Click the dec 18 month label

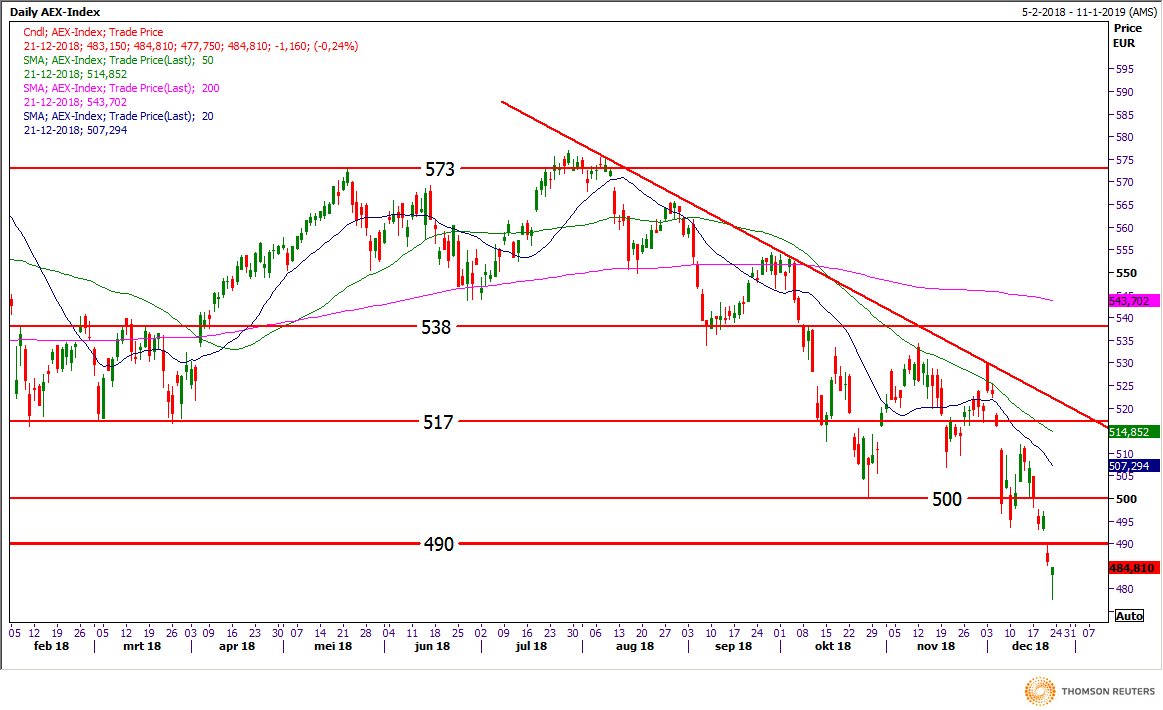coord(1030,646)
